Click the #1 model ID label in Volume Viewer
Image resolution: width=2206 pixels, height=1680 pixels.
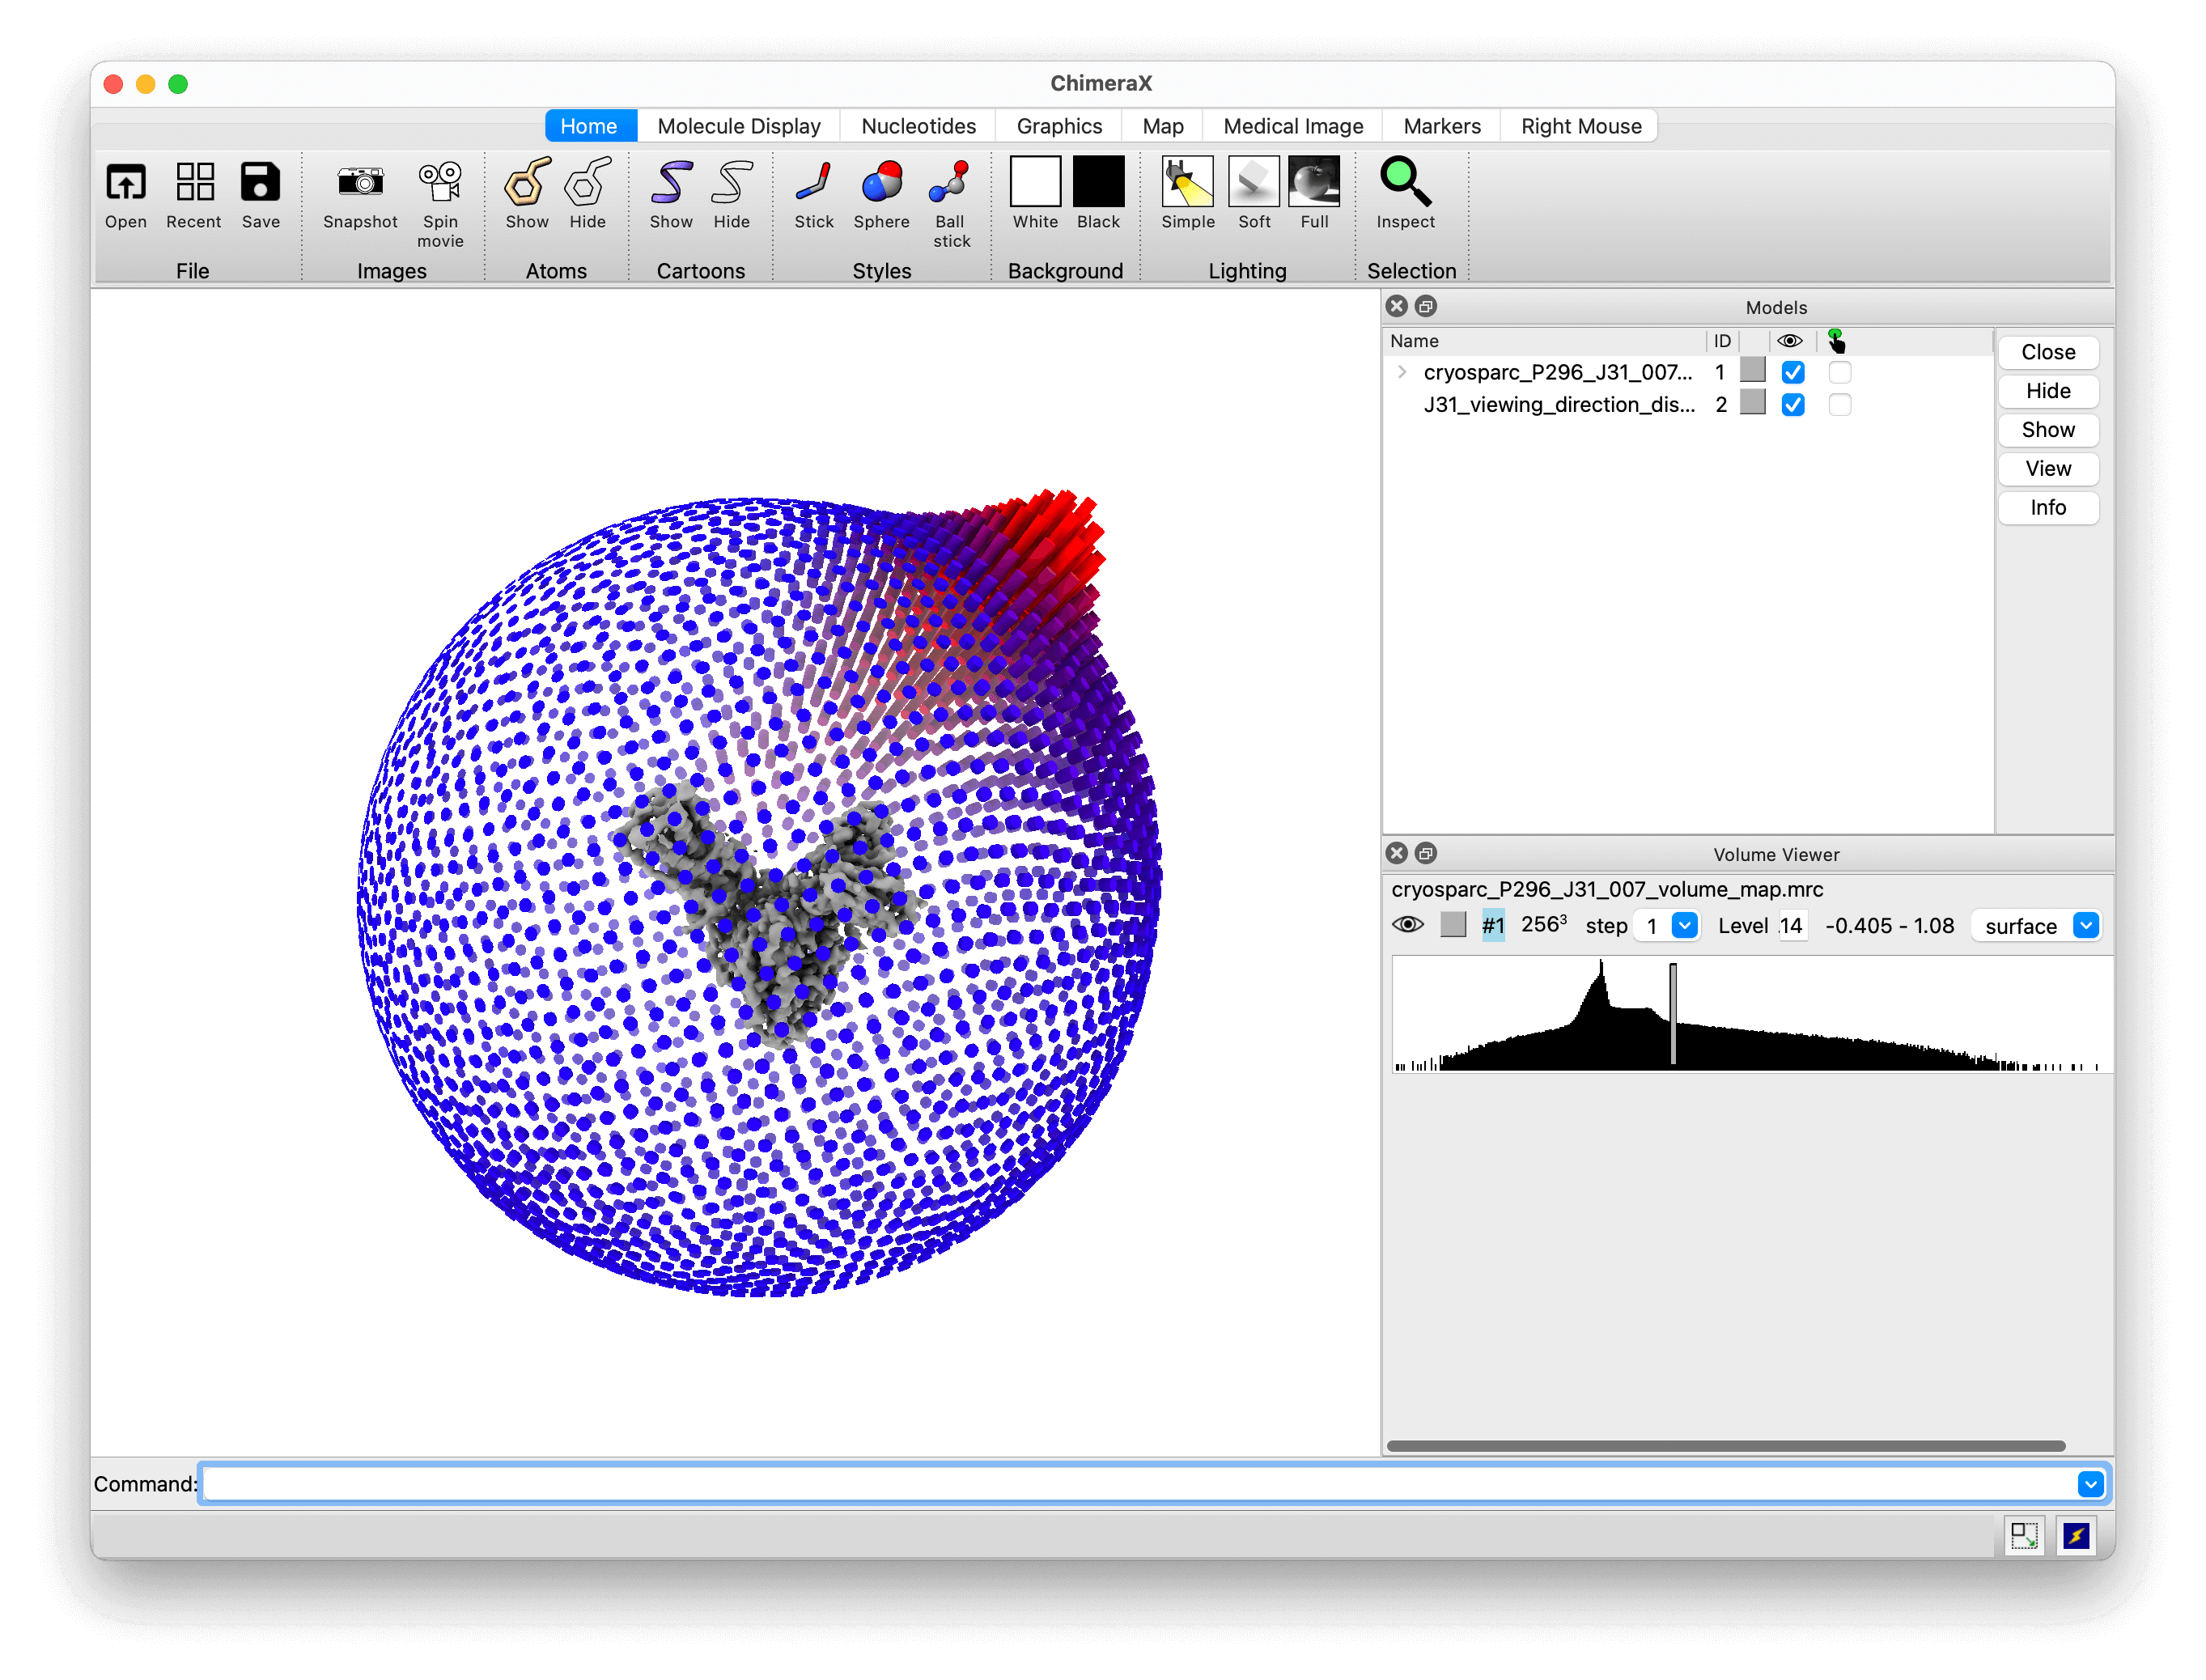point(1492,926)
